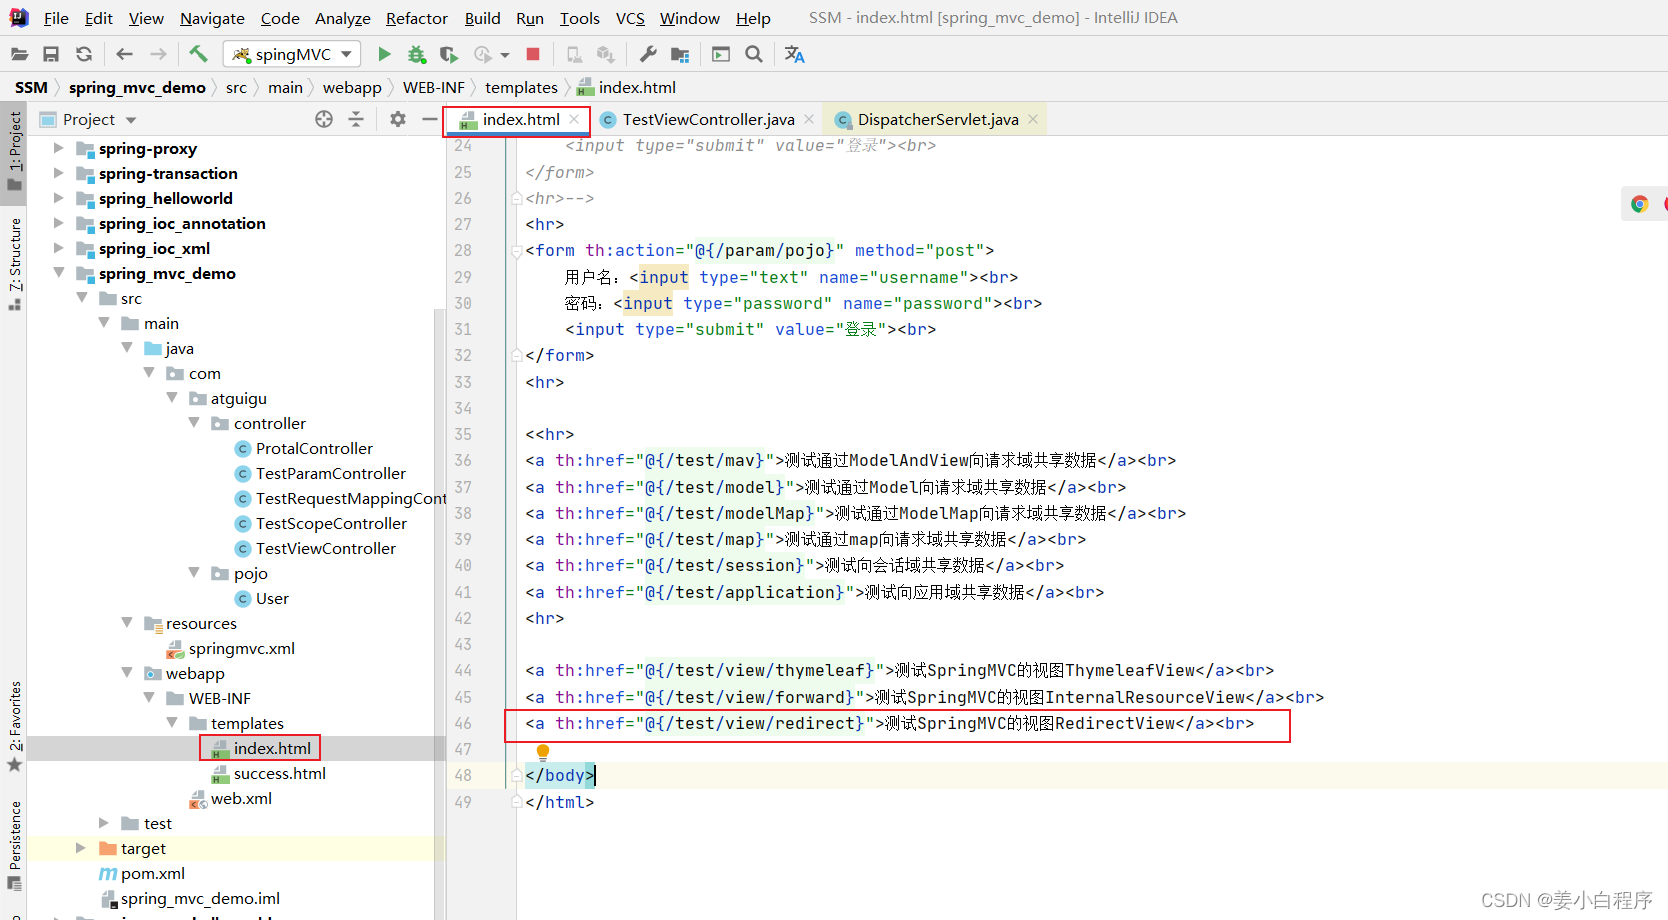This screenshot has width=1668, height=920.
Task: Open the spingMVC run configuration dropdown
Action: click(292, 54)
